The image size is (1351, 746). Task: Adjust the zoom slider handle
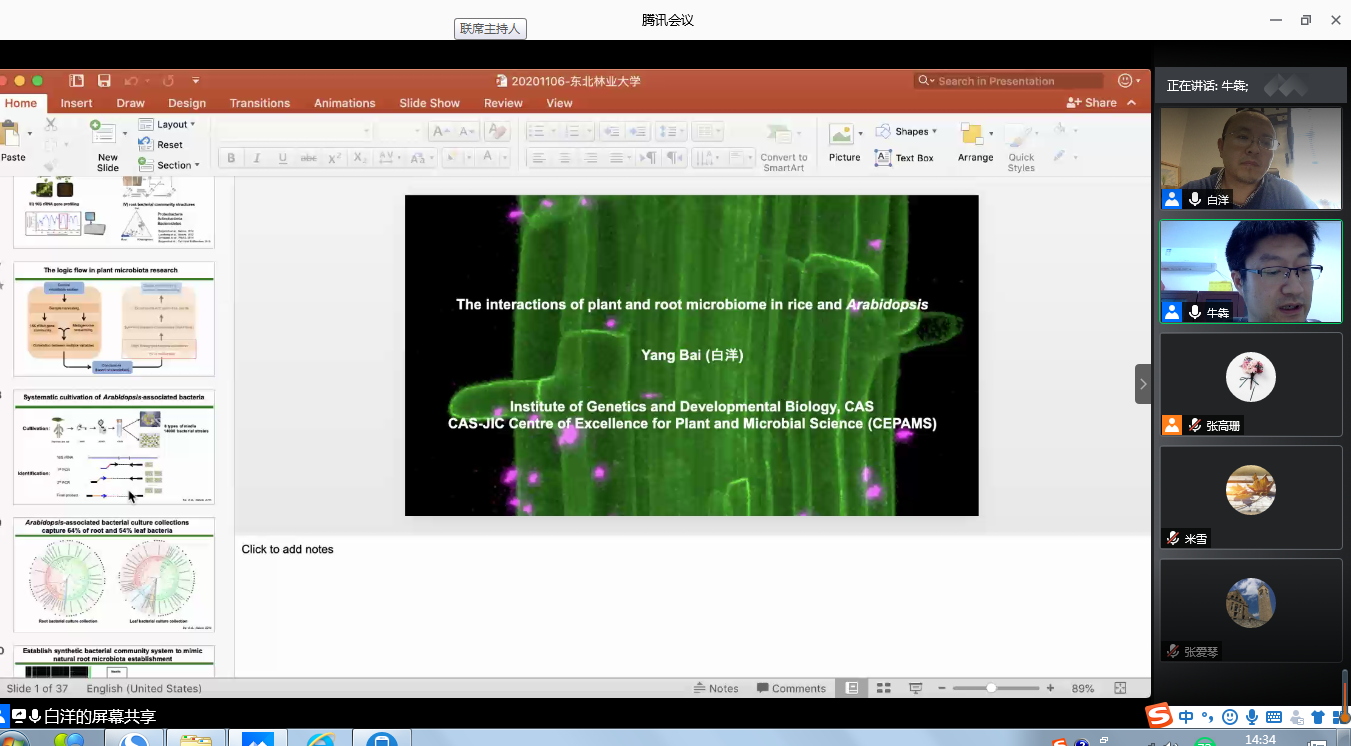991,688
